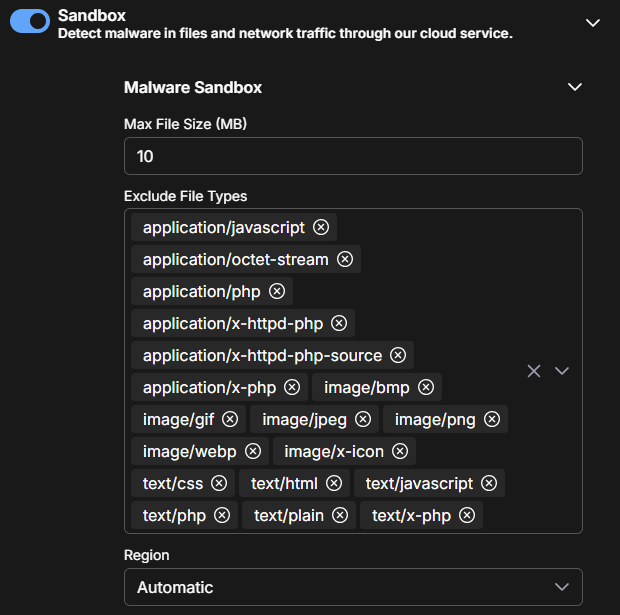
Task: Collapse the Sandbox section chevron
Action: [x=594, y=22]
